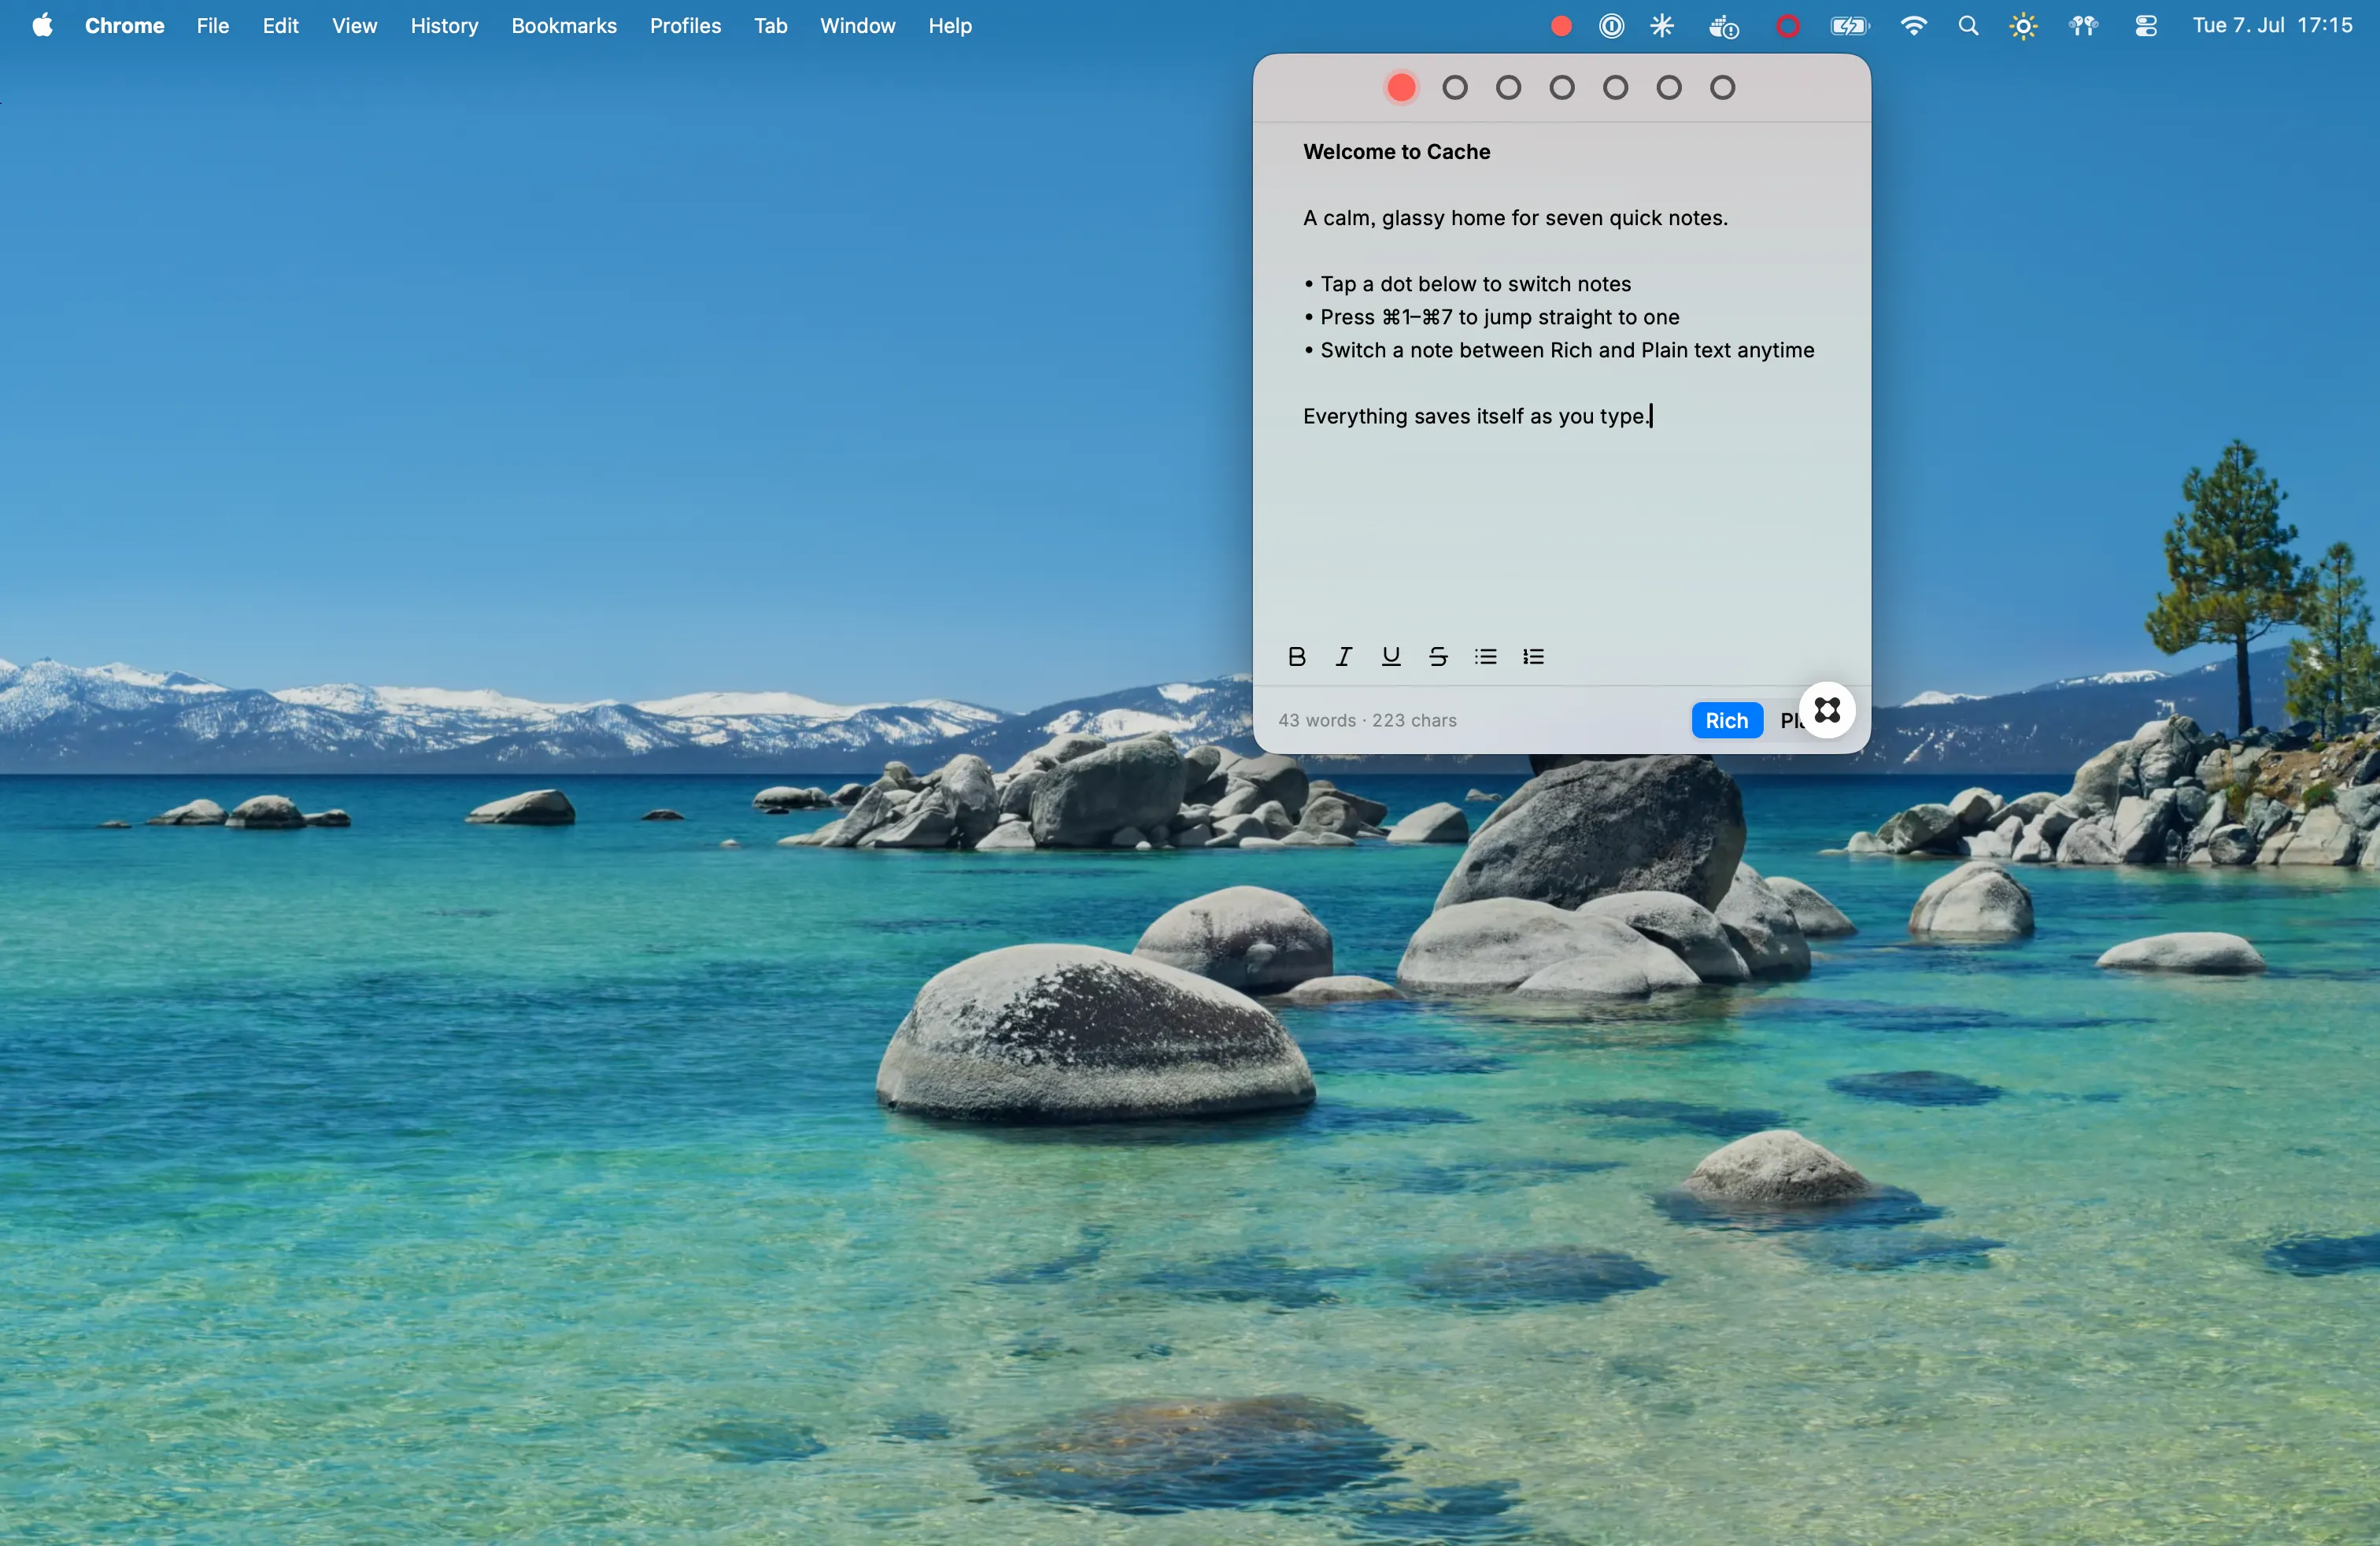
Task: Open the Edit menu
Action: coord(281,26)
